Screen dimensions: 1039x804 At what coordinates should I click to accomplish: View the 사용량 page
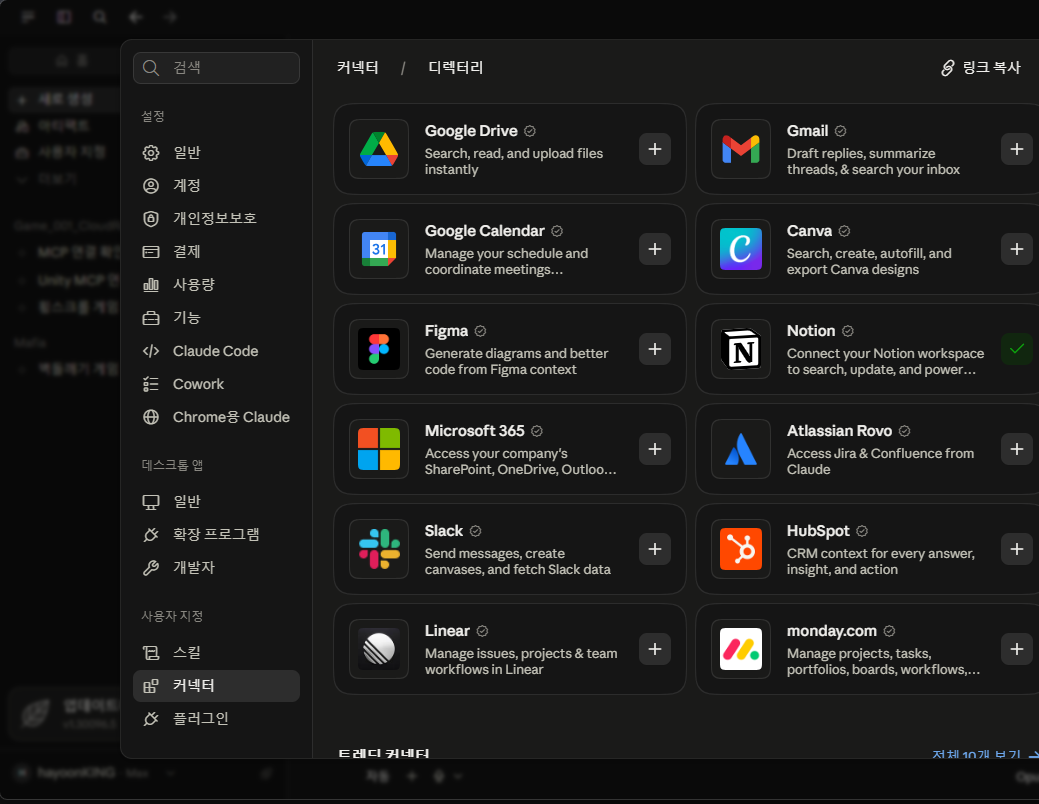click(x=216, y=284)
